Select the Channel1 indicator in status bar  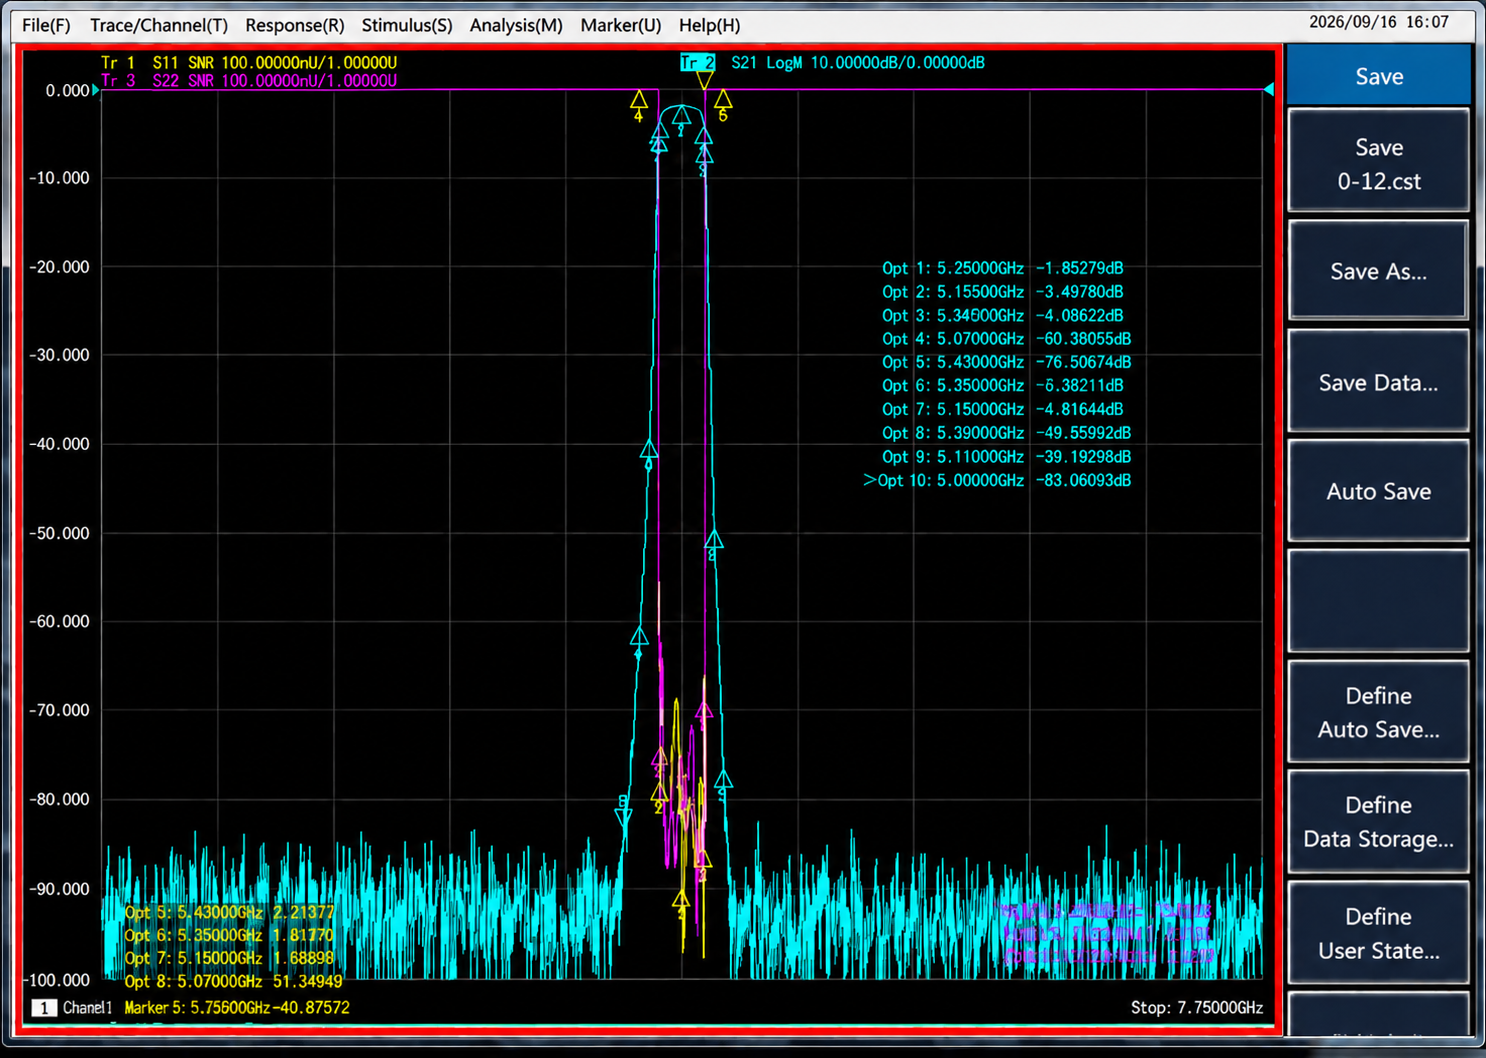pyautogui.click(x=73, y=1008)
